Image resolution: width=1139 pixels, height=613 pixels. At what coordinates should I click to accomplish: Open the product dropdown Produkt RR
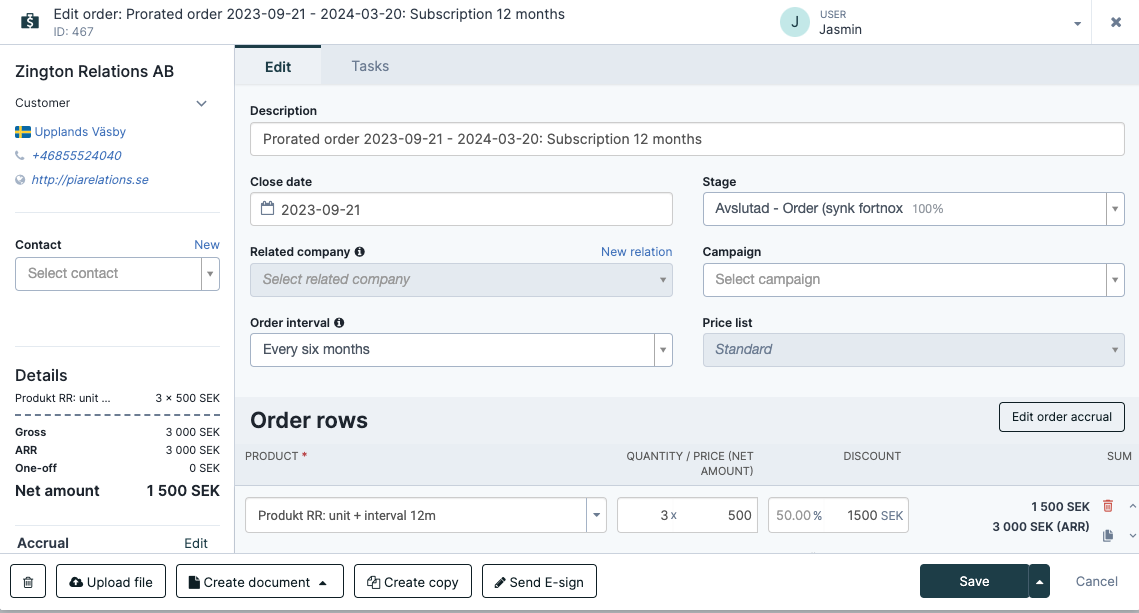point(425,515)
